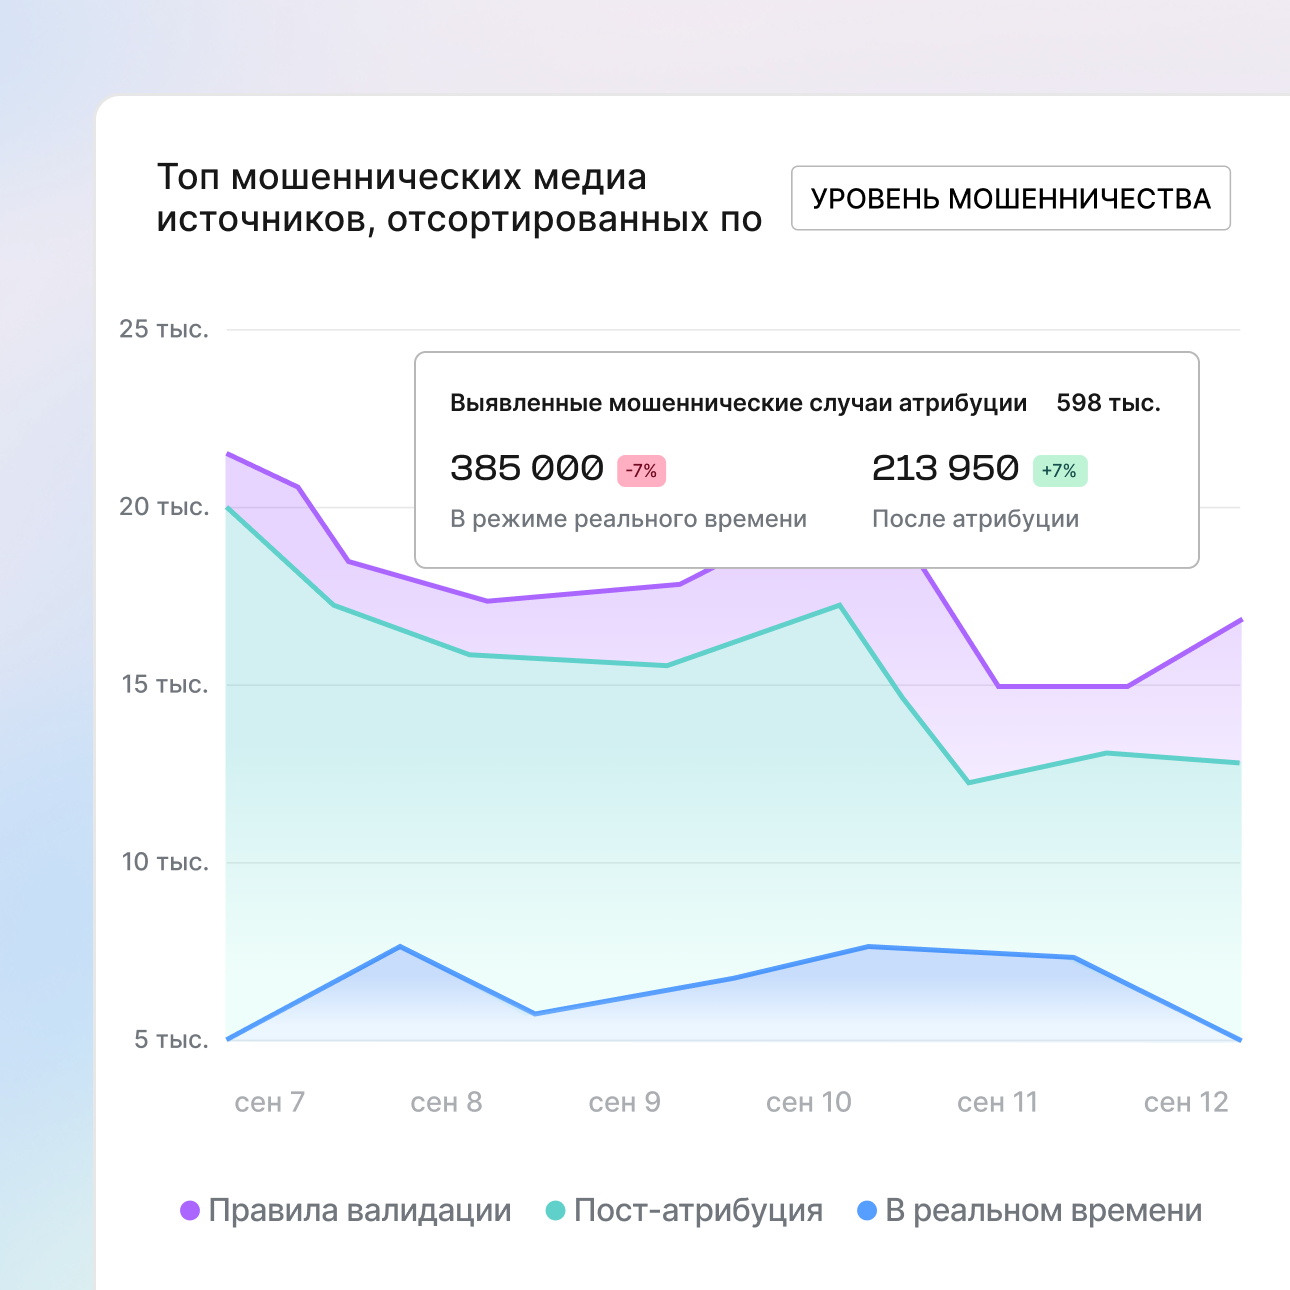Select сен 10 on the x-axis

tap(808, 1102)
